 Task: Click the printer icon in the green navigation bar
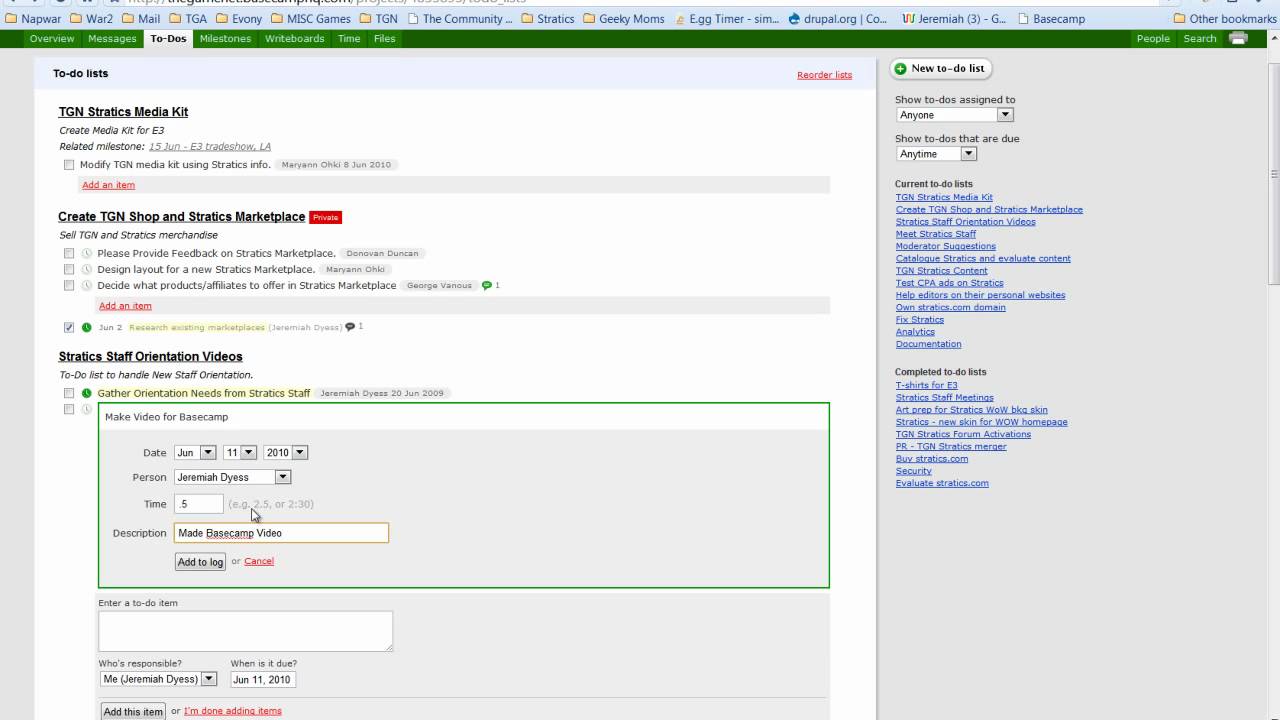click(x=1238, y=39)
